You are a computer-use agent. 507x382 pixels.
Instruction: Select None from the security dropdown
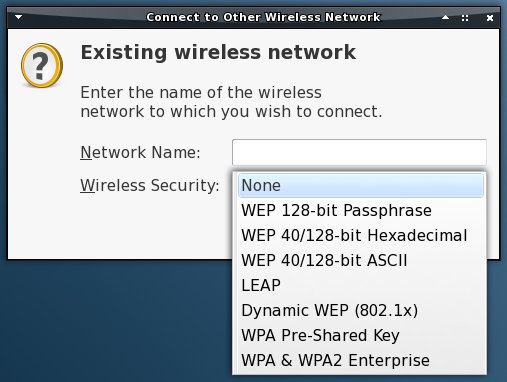tap(361, 185)
